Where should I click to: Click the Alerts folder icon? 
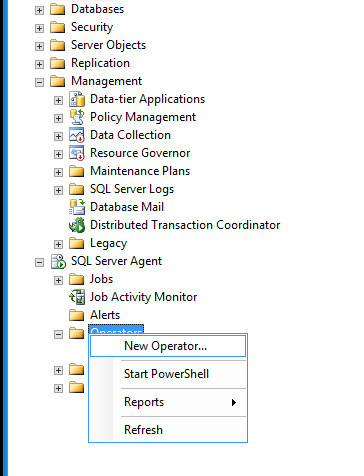pyautogui.click(x=77, y=315)
